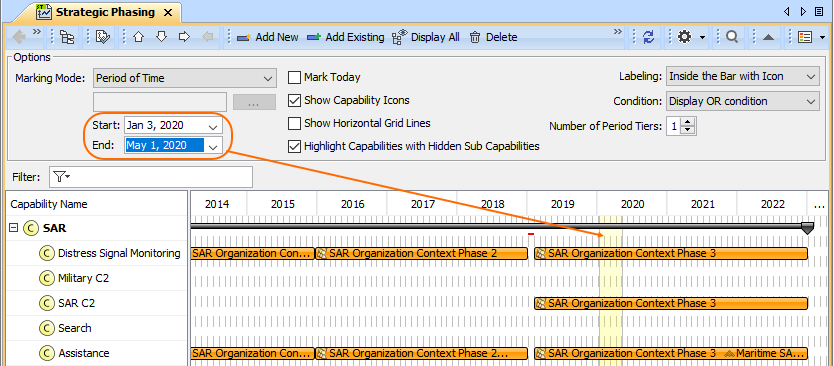Expand the toolbar overflow chevron beside Delete
This screenshot has height=366, width=834.
(618, 32)
